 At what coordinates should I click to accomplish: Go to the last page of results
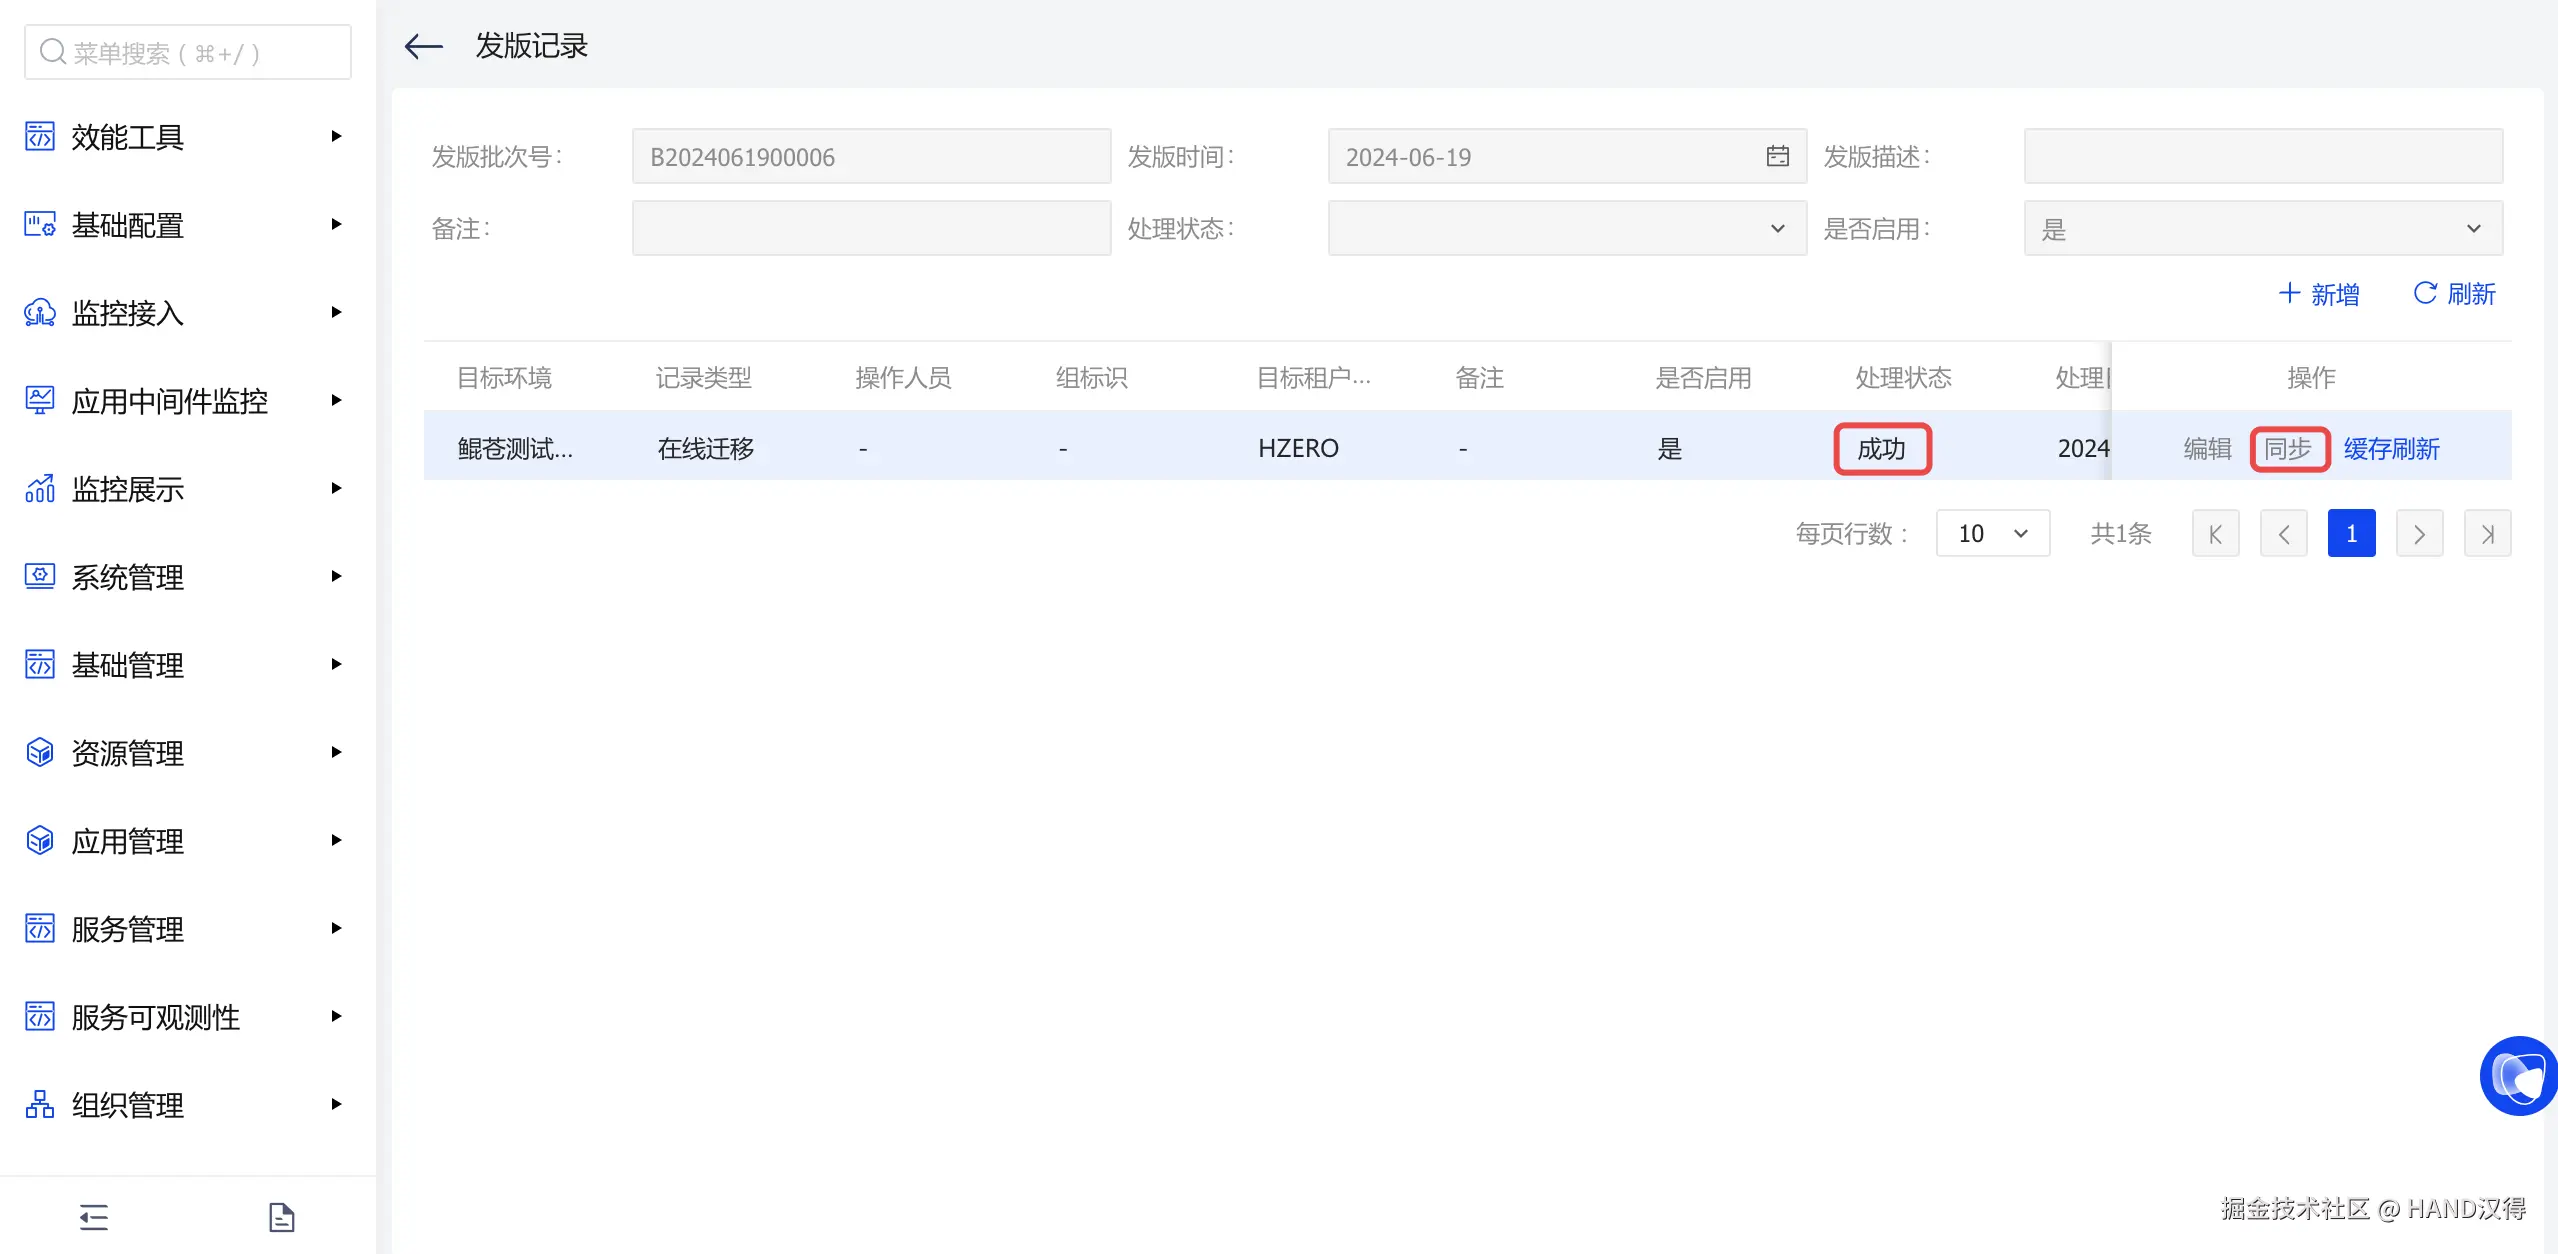click(x=2487, y=533)
